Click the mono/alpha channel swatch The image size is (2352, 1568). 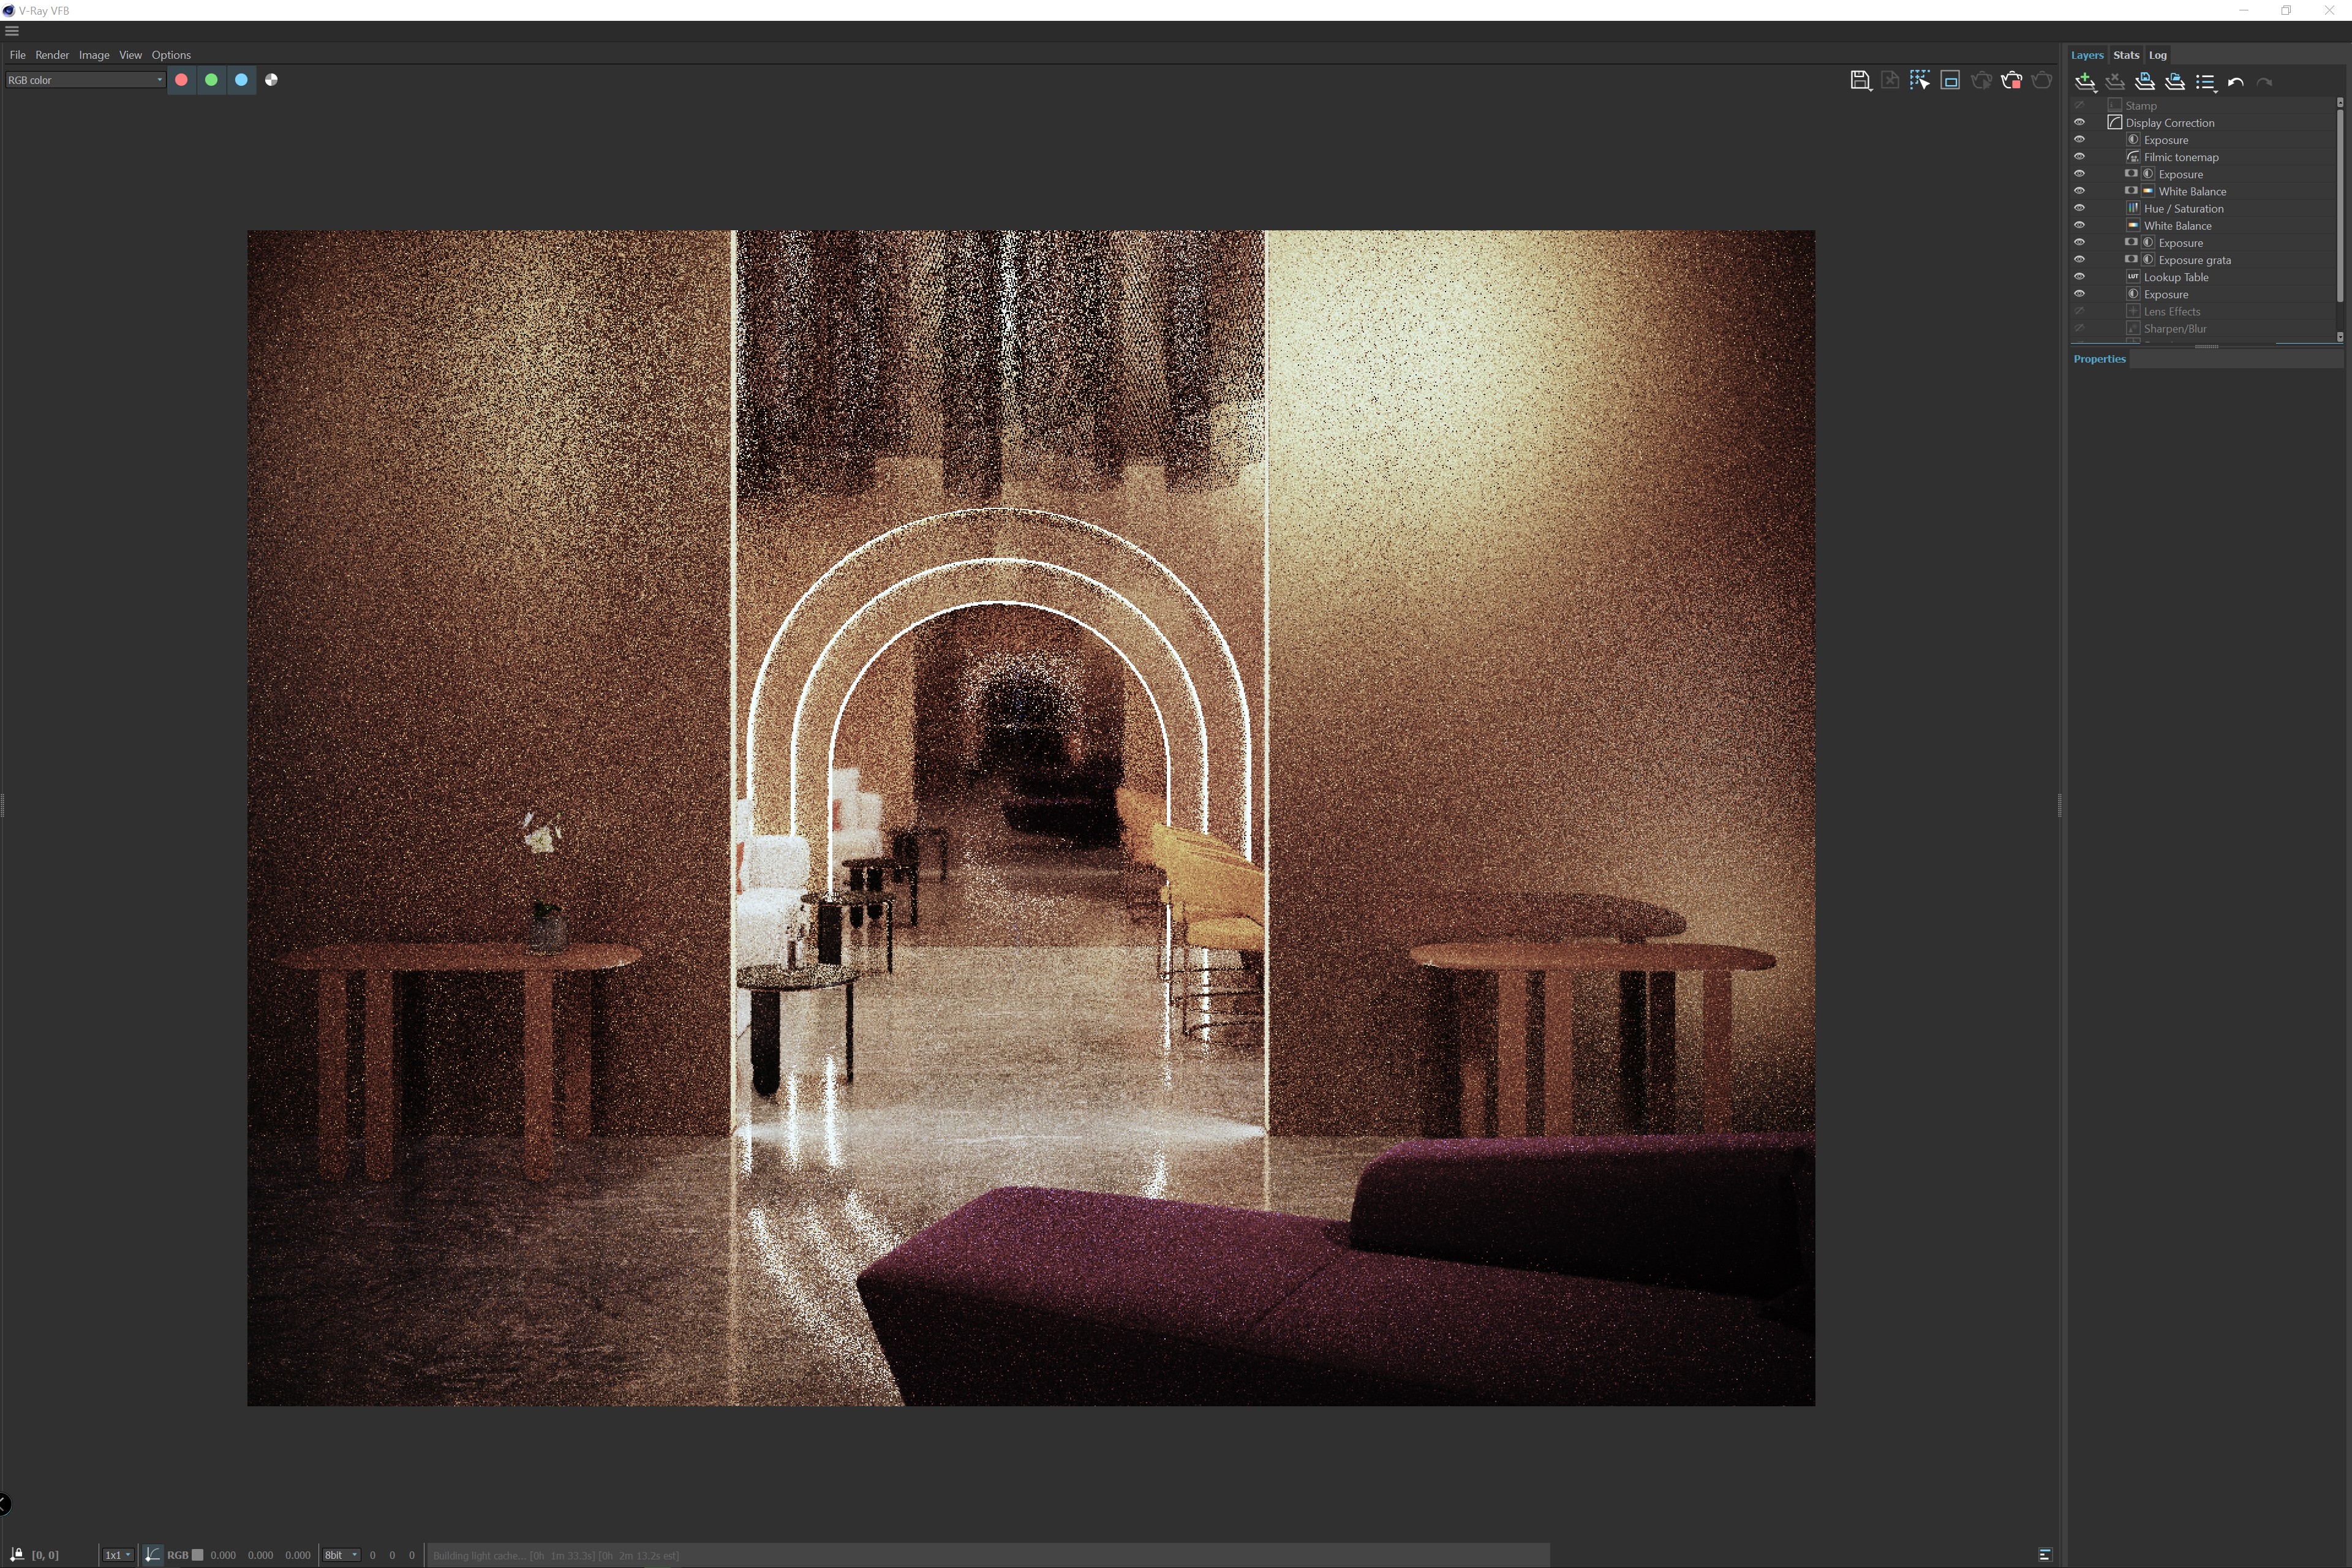271,80
